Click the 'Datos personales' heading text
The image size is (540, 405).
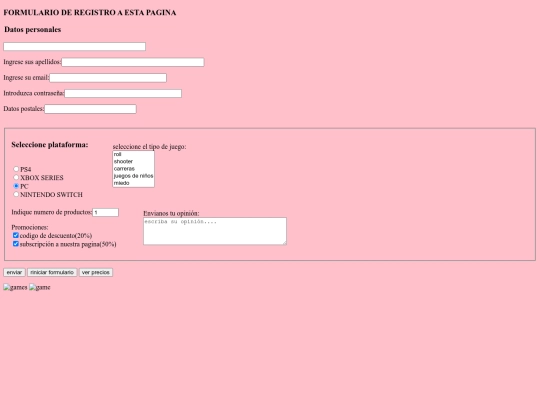pyautogui.click(x=32, y=30)
